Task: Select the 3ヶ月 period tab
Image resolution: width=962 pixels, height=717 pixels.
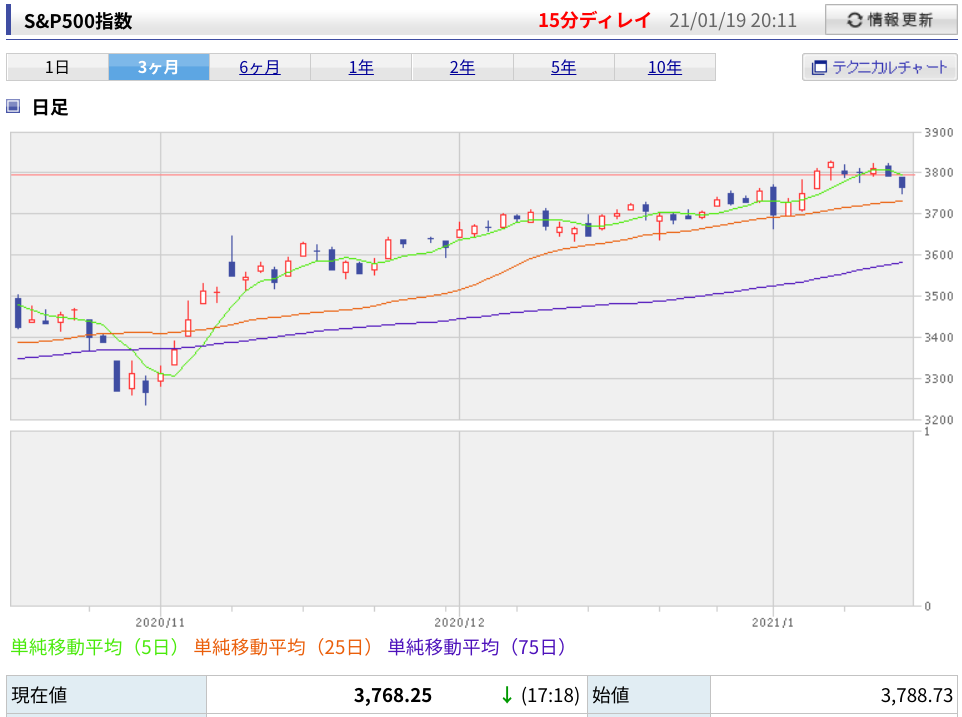Action: tap(159, 67)
